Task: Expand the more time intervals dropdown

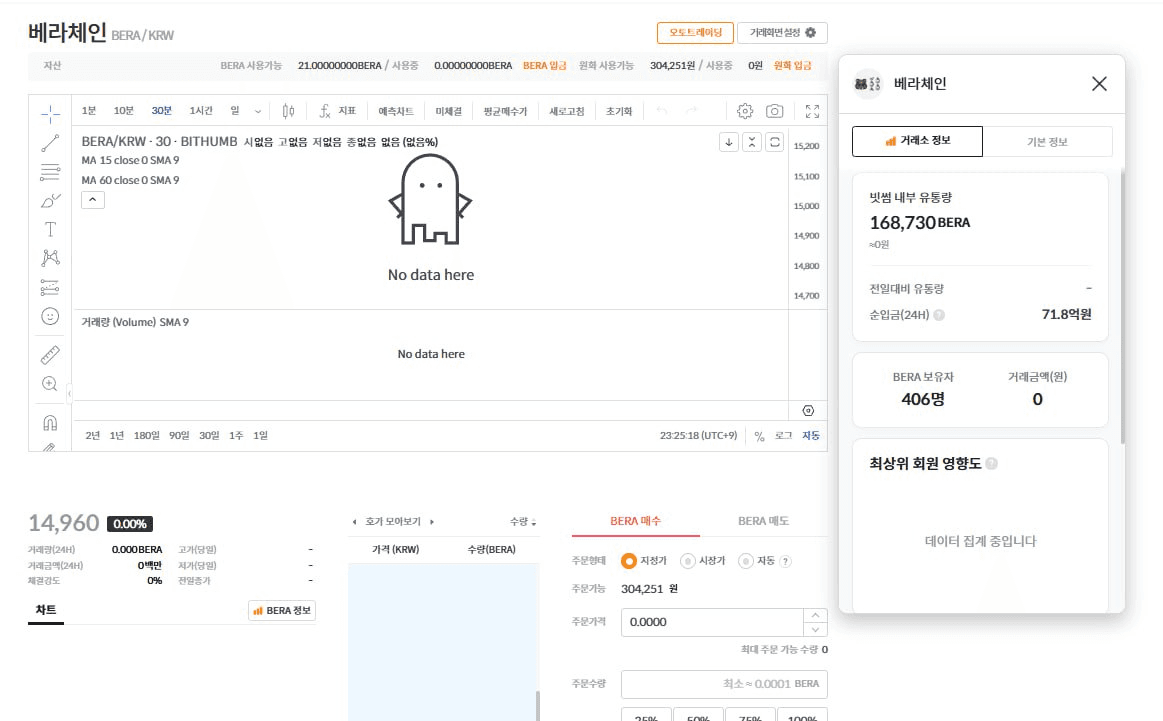Action: click(257, 111)
